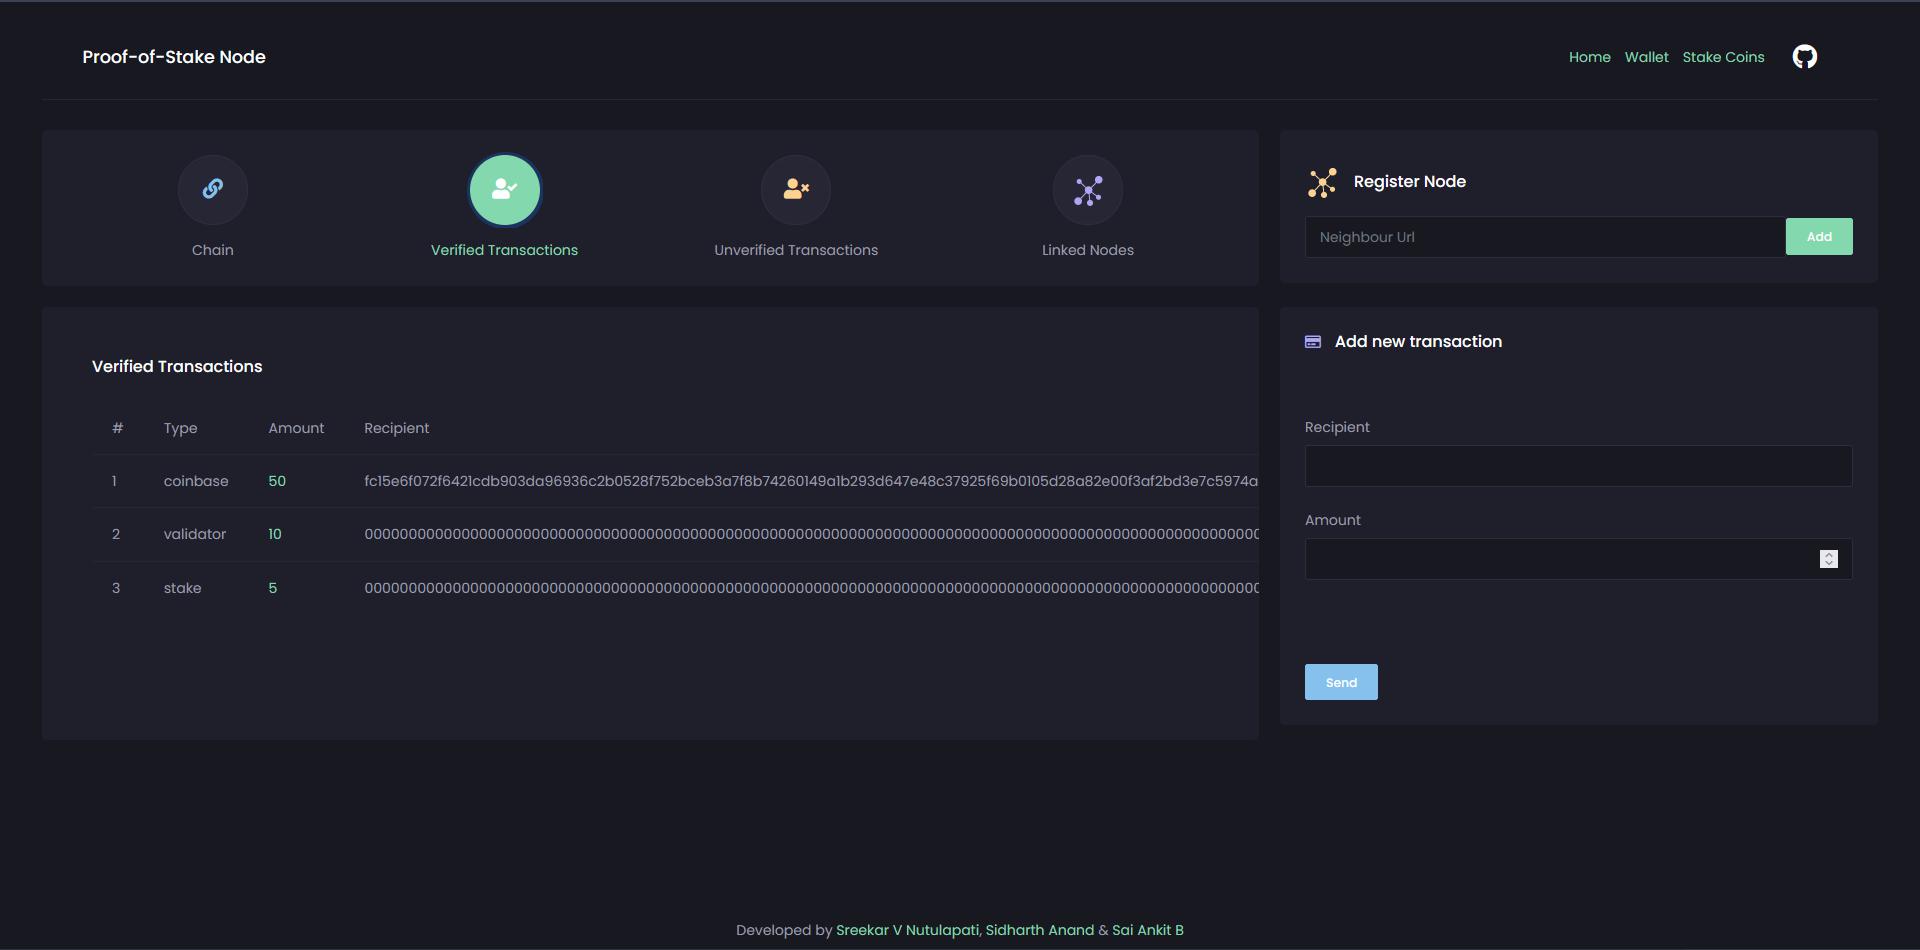Screen dimensions: 1920x950
Task: Click the Proof-of-Stake Node title
Action: tap(174, 57)
